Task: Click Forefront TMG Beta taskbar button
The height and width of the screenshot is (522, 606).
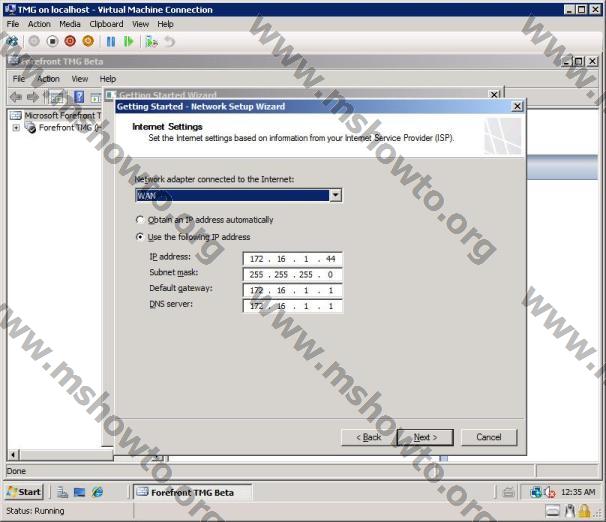Action: pyautogui.click(x=192, y=492)
